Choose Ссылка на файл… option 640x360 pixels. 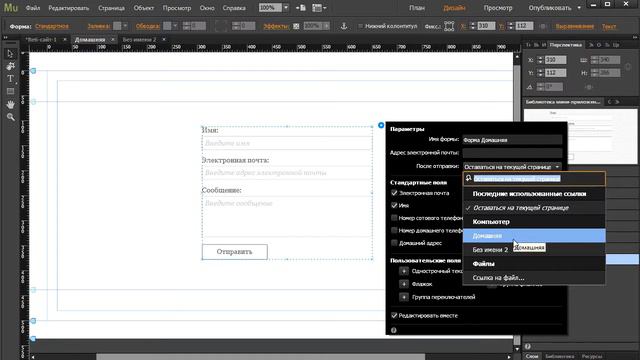tap(534, 278)
